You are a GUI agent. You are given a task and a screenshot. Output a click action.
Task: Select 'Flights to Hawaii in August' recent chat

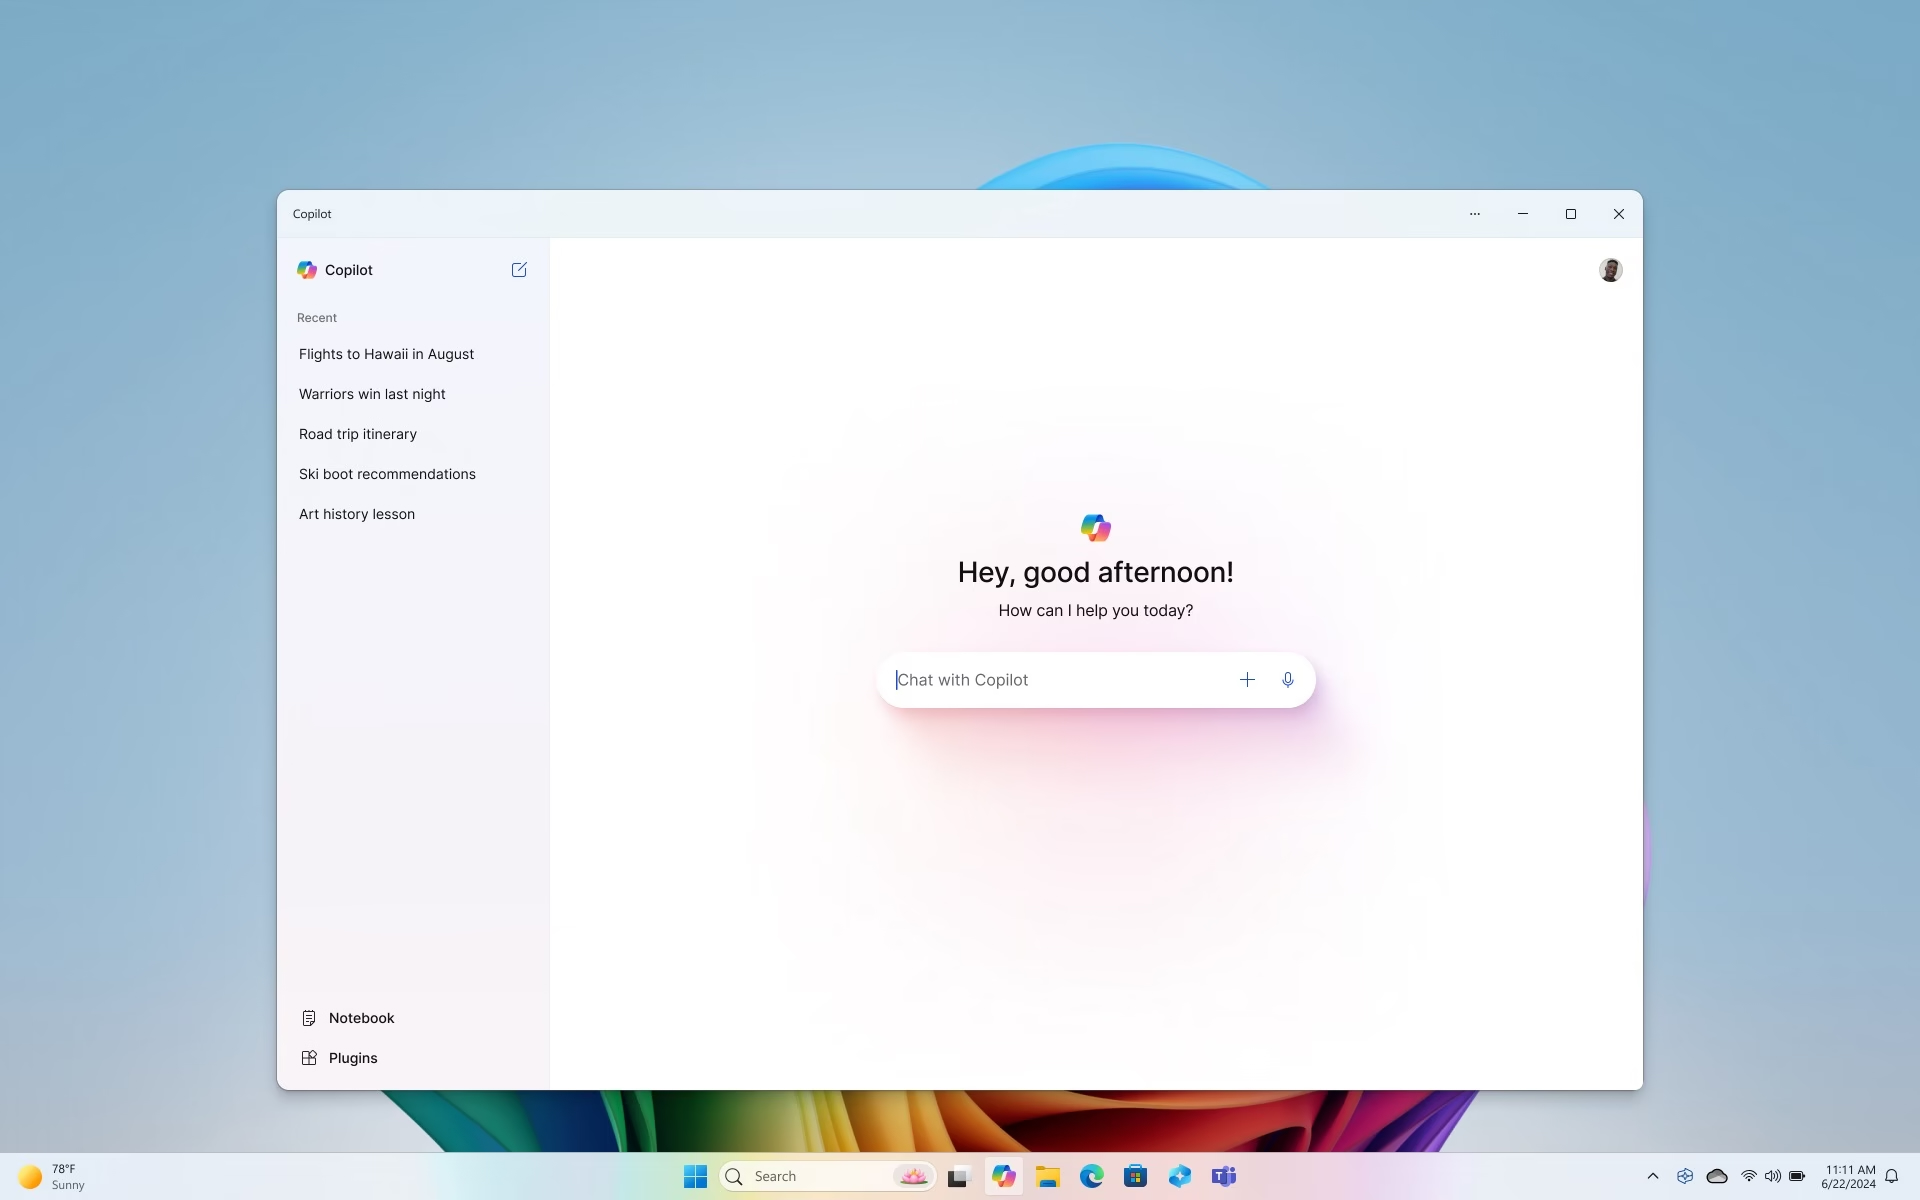click(386, 354)
